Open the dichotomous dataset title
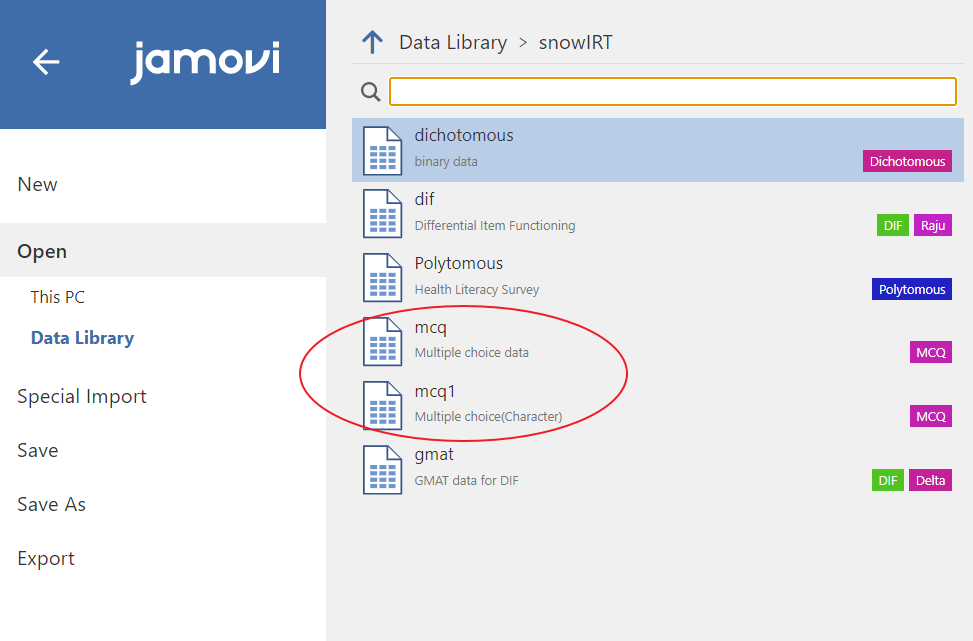Screen dimensions: 973x641 (x=464, y=135)
